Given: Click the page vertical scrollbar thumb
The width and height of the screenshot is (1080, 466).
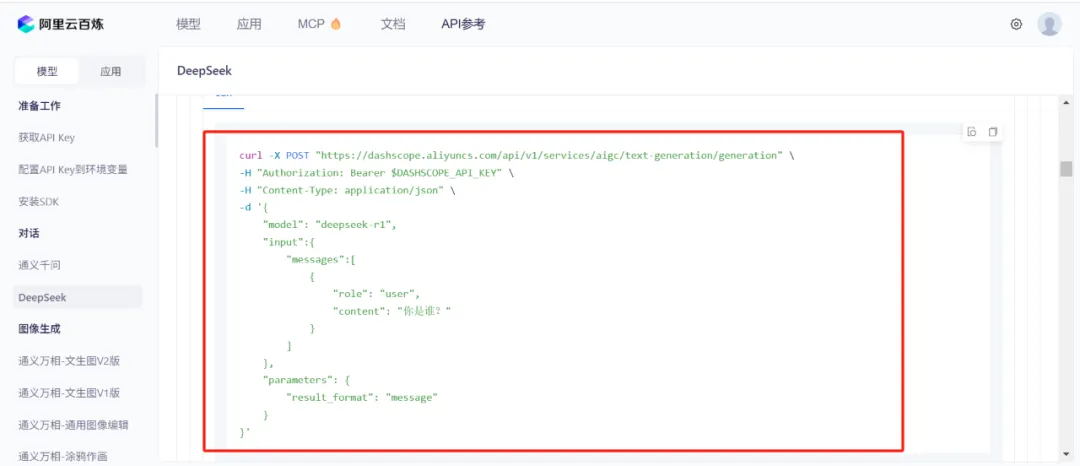Looking at the screenshot, I should 1066,169.
